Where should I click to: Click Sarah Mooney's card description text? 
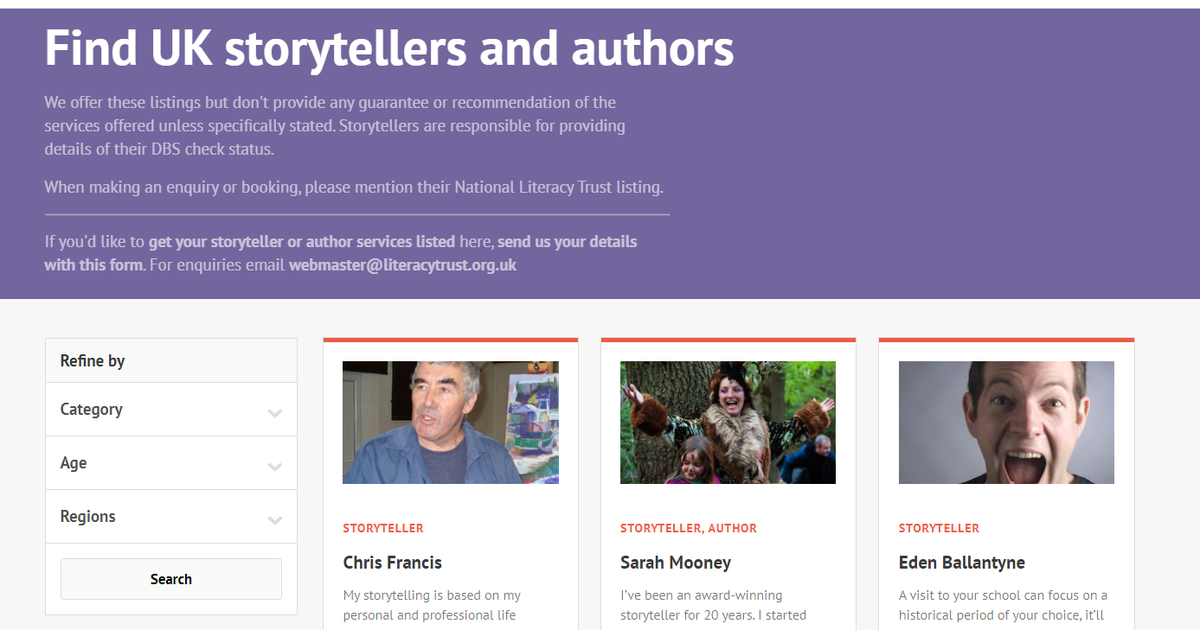[713, 605]
